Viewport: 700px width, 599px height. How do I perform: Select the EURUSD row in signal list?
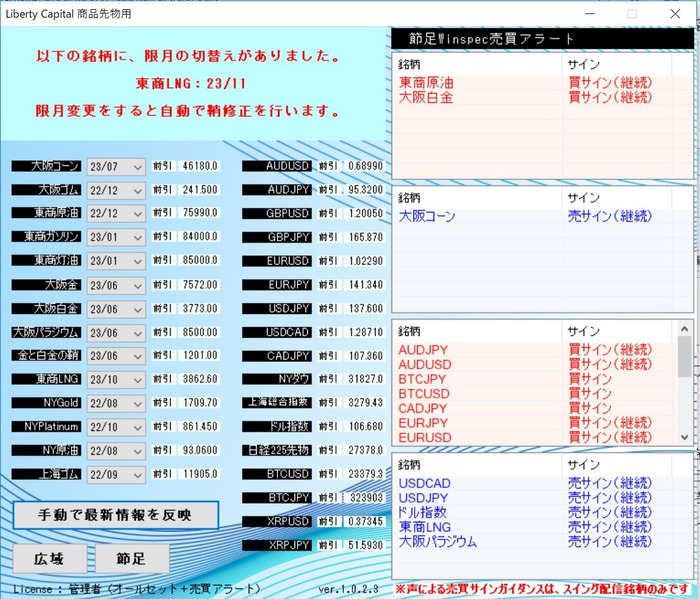coord(535,437)
